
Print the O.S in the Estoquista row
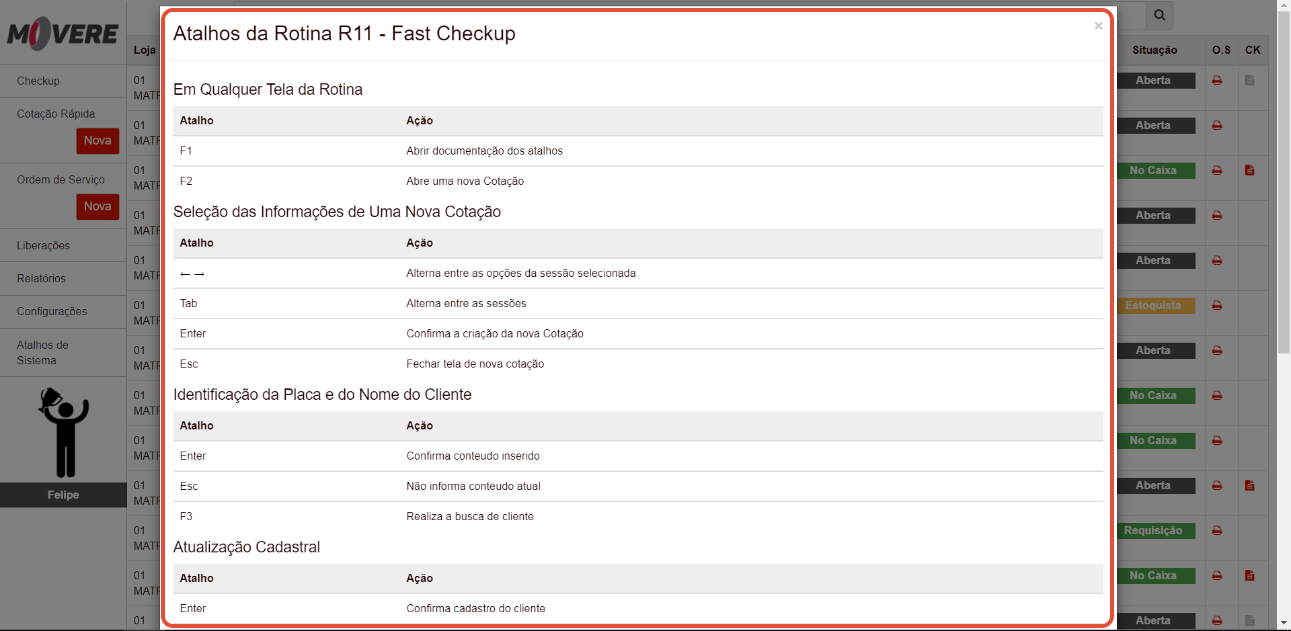1217,305
